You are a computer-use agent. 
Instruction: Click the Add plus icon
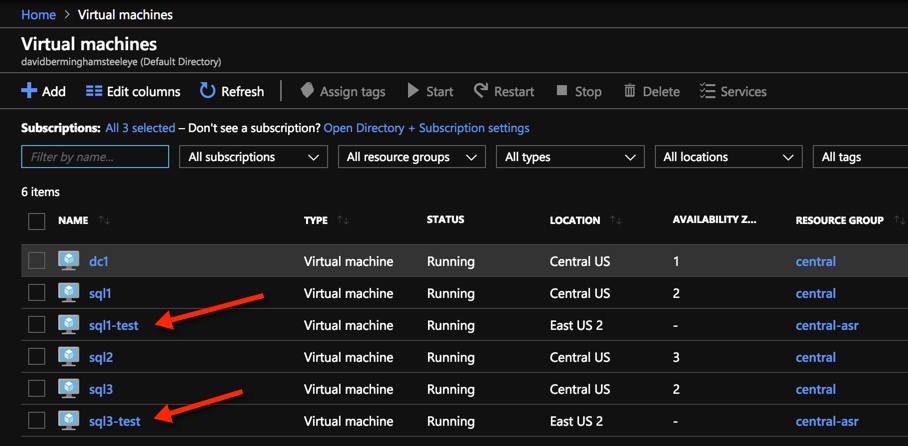(29, 91)
